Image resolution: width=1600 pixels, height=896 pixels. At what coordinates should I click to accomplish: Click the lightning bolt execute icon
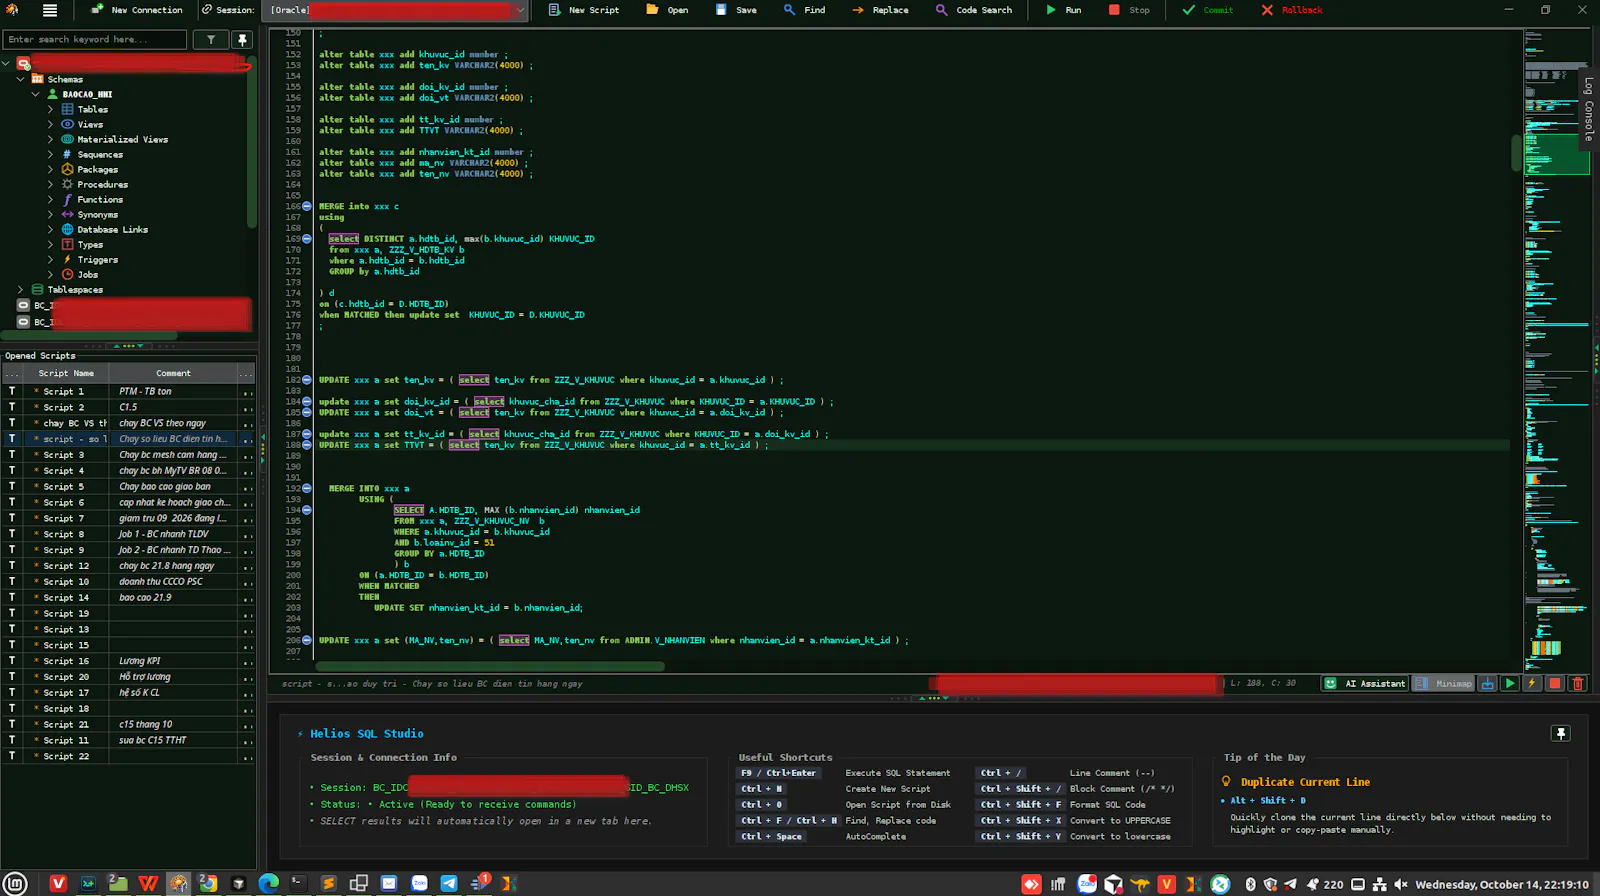coord(1532,683)
